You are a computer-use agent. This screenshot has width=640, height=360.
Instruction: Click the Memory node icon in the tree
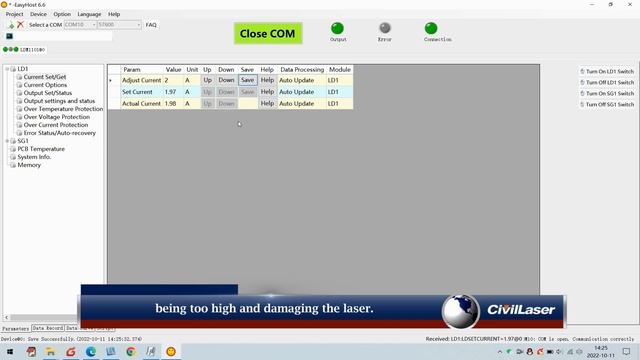pos(13,165)
